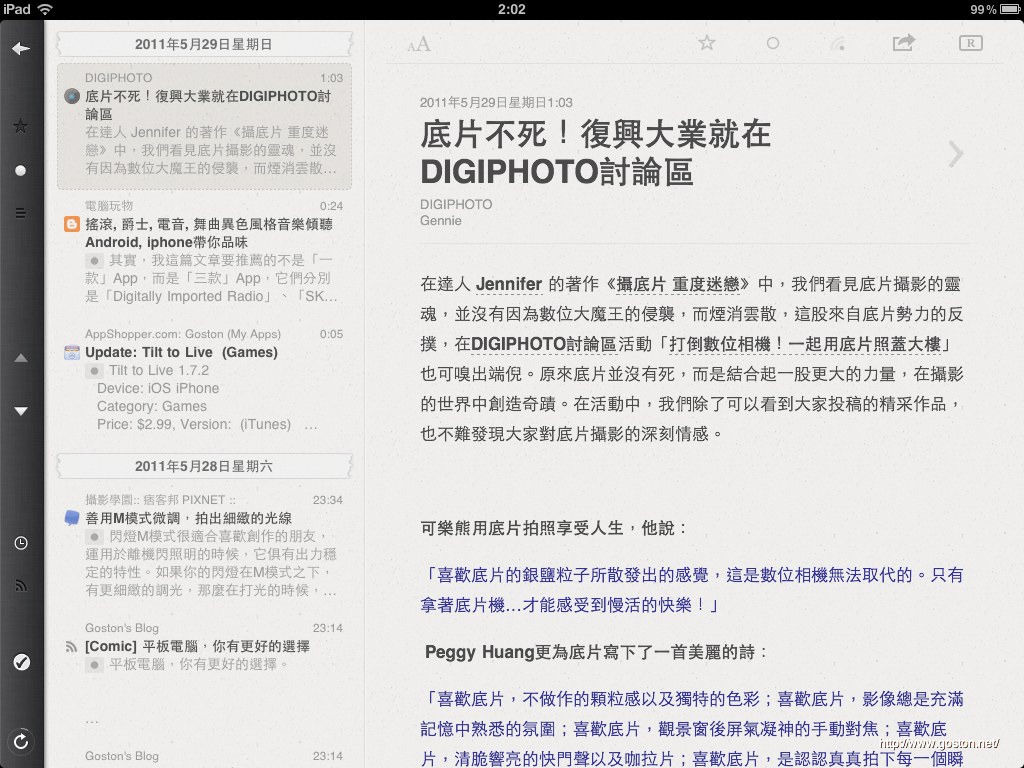Show unread items via the sidebar dot
1024x768 pixels.
pyautogui.click(x=21, y=170)
